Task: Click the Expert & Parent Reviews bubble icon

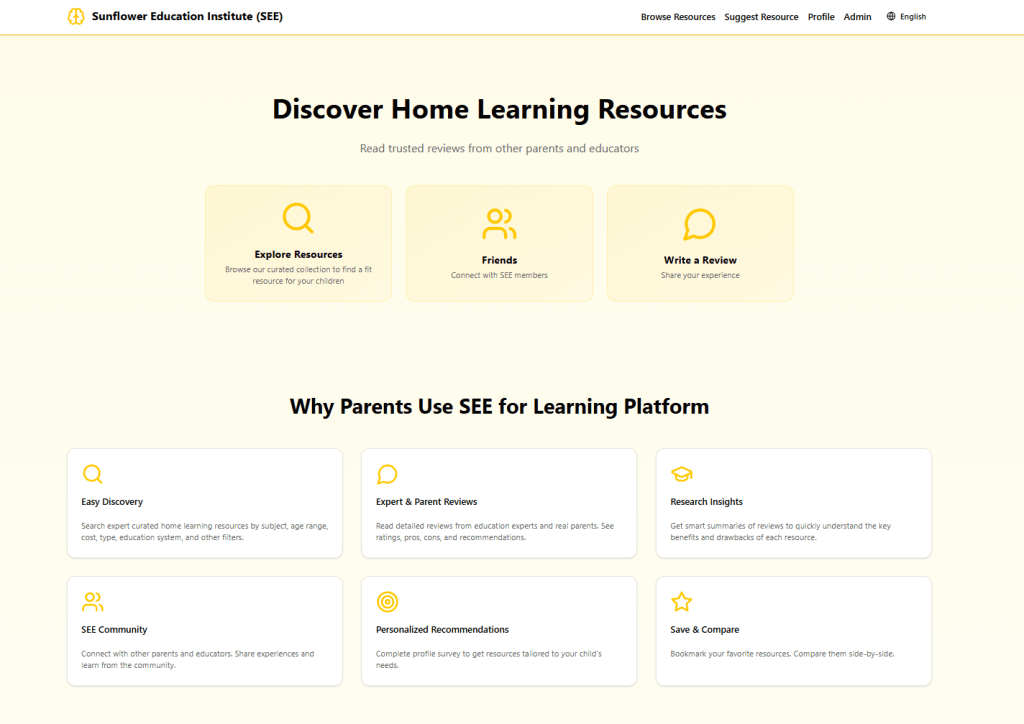Action: (387, 474)
